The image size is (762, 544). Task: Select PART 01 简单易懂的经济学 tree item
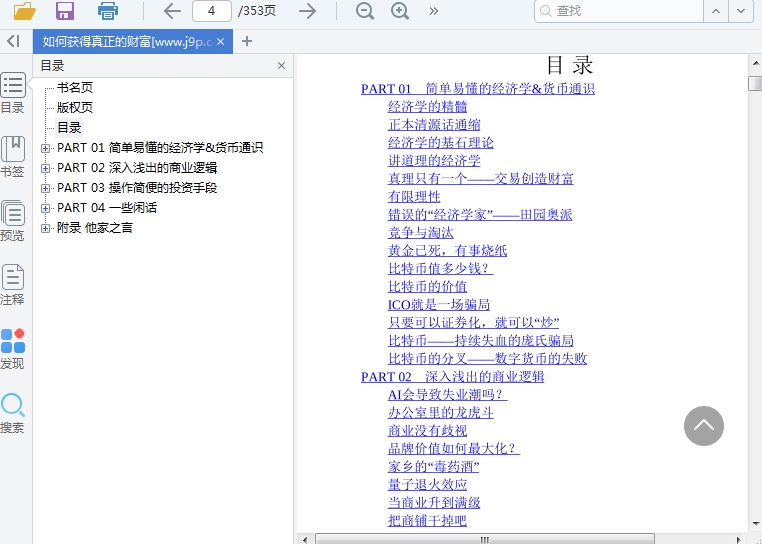tap(160, 148)
